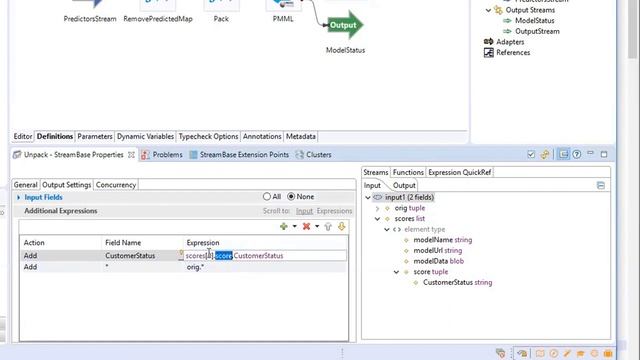Select the All radio button
Image resolution: width=640 pixels, height=360 pixels.
pyautogui.click(x=267, y=197)
